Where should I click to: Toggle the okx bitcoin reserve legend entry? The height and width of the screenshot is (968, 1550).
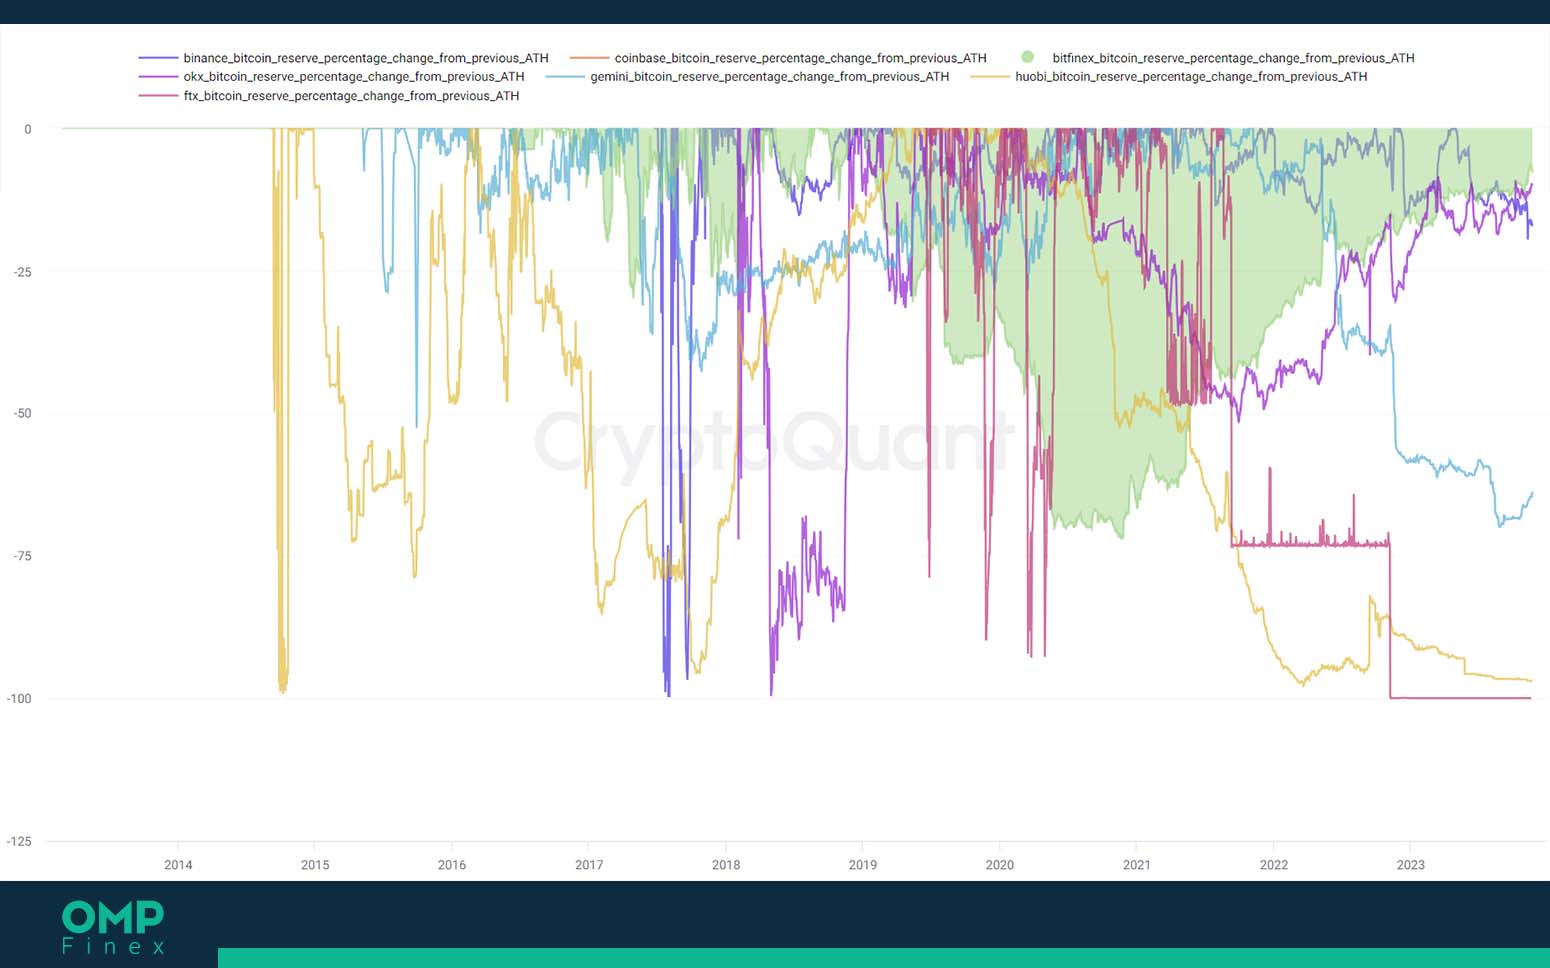click(x=331, y=76)
